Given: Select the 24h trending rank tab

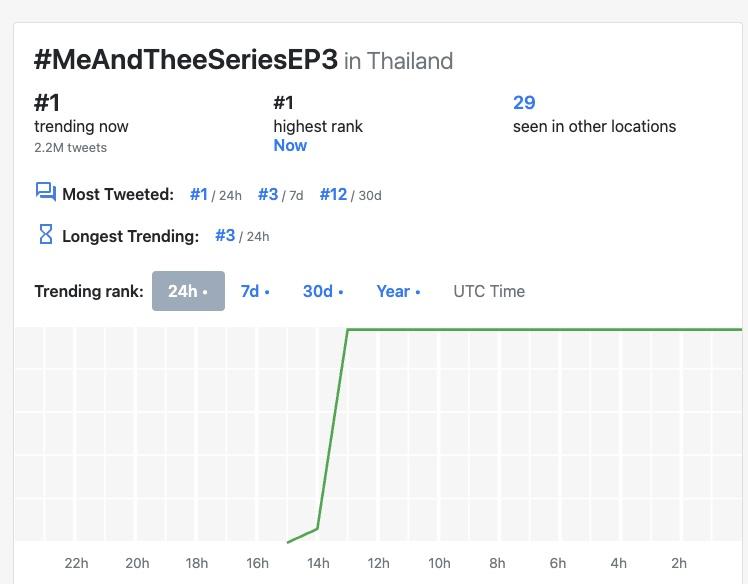Looking at the screenshot, I should coord(188,291).
